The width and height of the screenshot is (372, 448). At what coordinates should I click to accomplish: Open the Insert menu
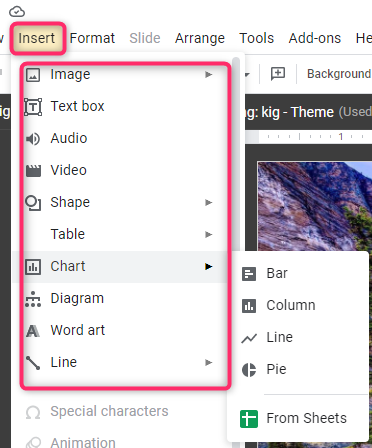coord(37,38)
